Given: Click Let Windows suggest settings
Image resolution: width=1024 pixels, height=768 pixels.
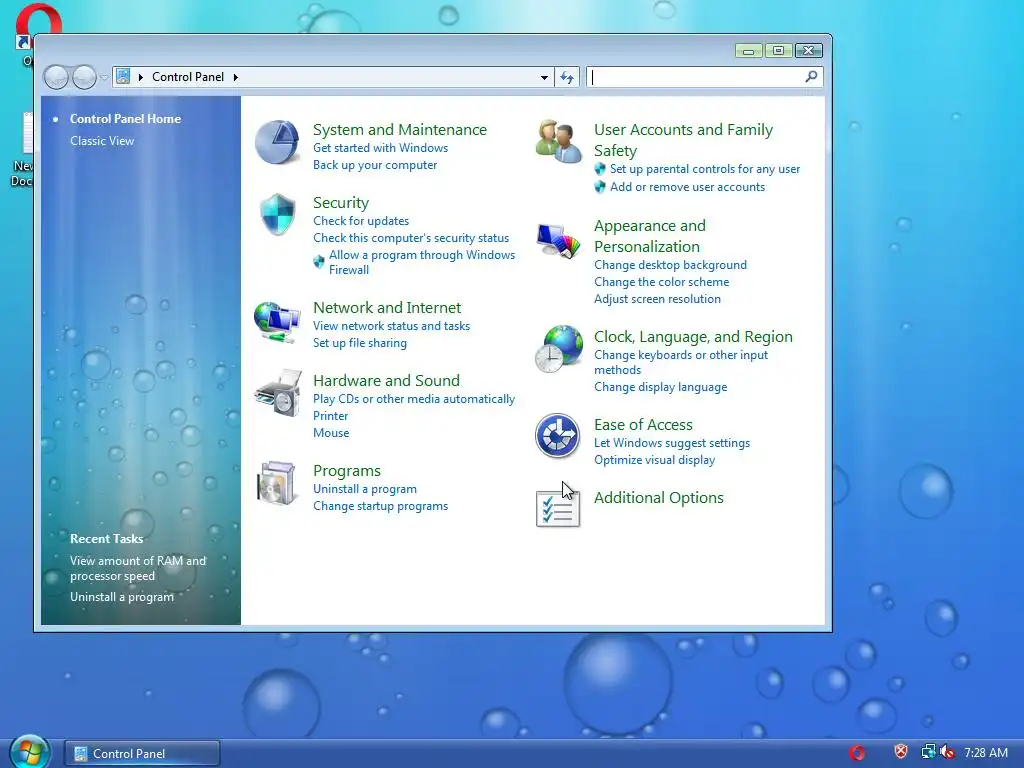Looking at the screenshot, I should (671, 443).
